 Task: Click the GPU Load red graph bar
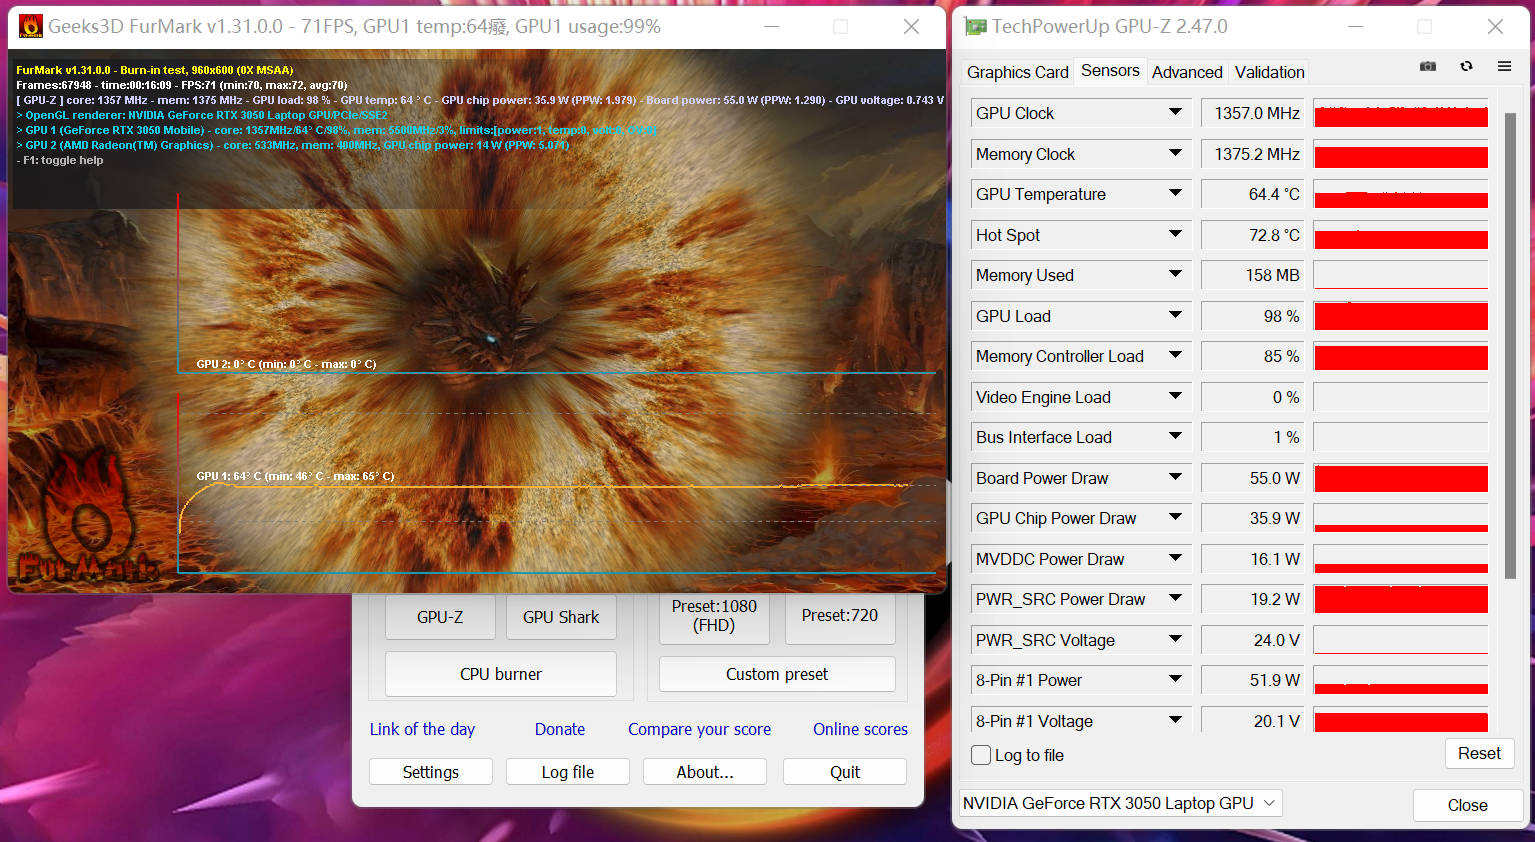coord(1400,317)
